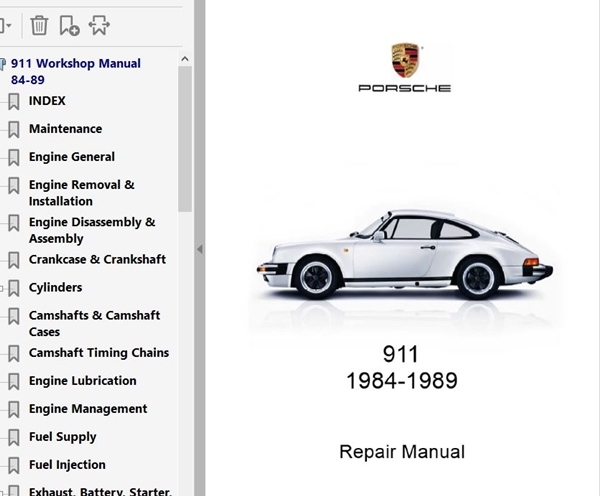Click the INDEX bookmark icon

pos(14,101)
